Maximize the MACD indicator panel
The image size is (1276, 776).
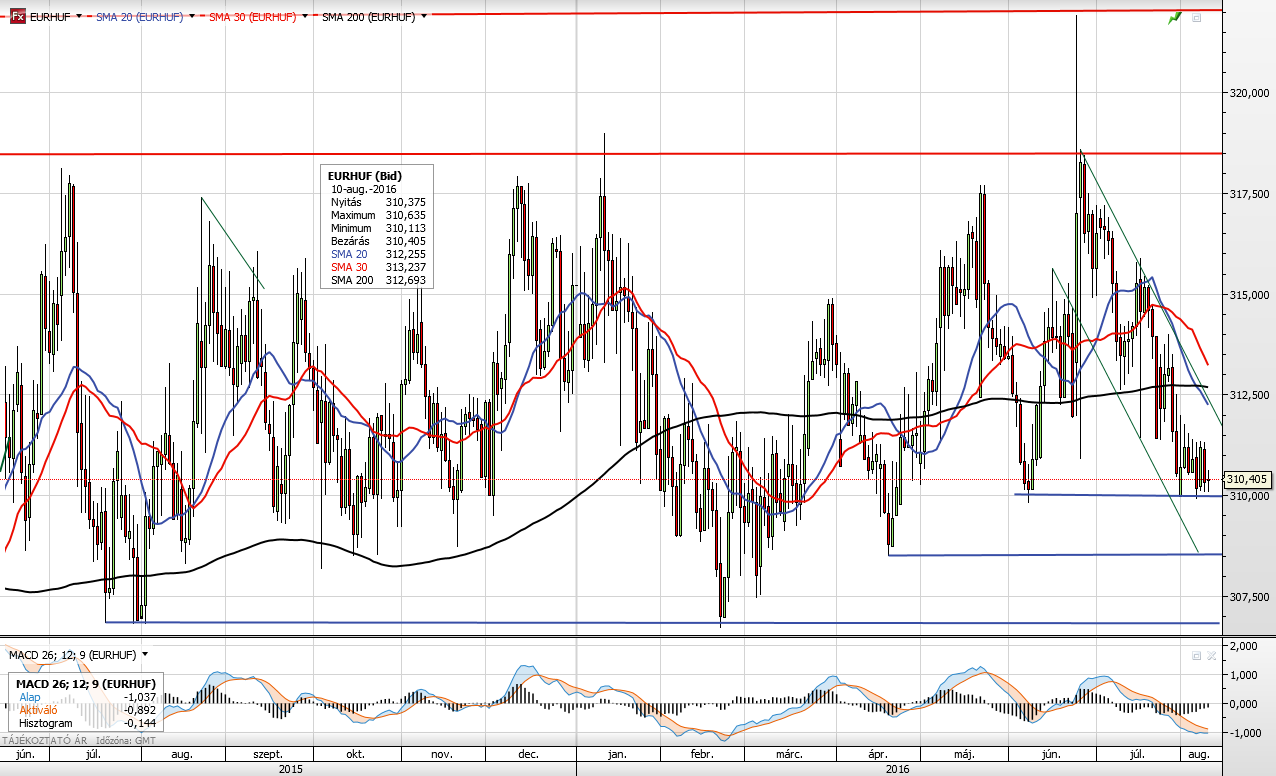(1196, 655)
